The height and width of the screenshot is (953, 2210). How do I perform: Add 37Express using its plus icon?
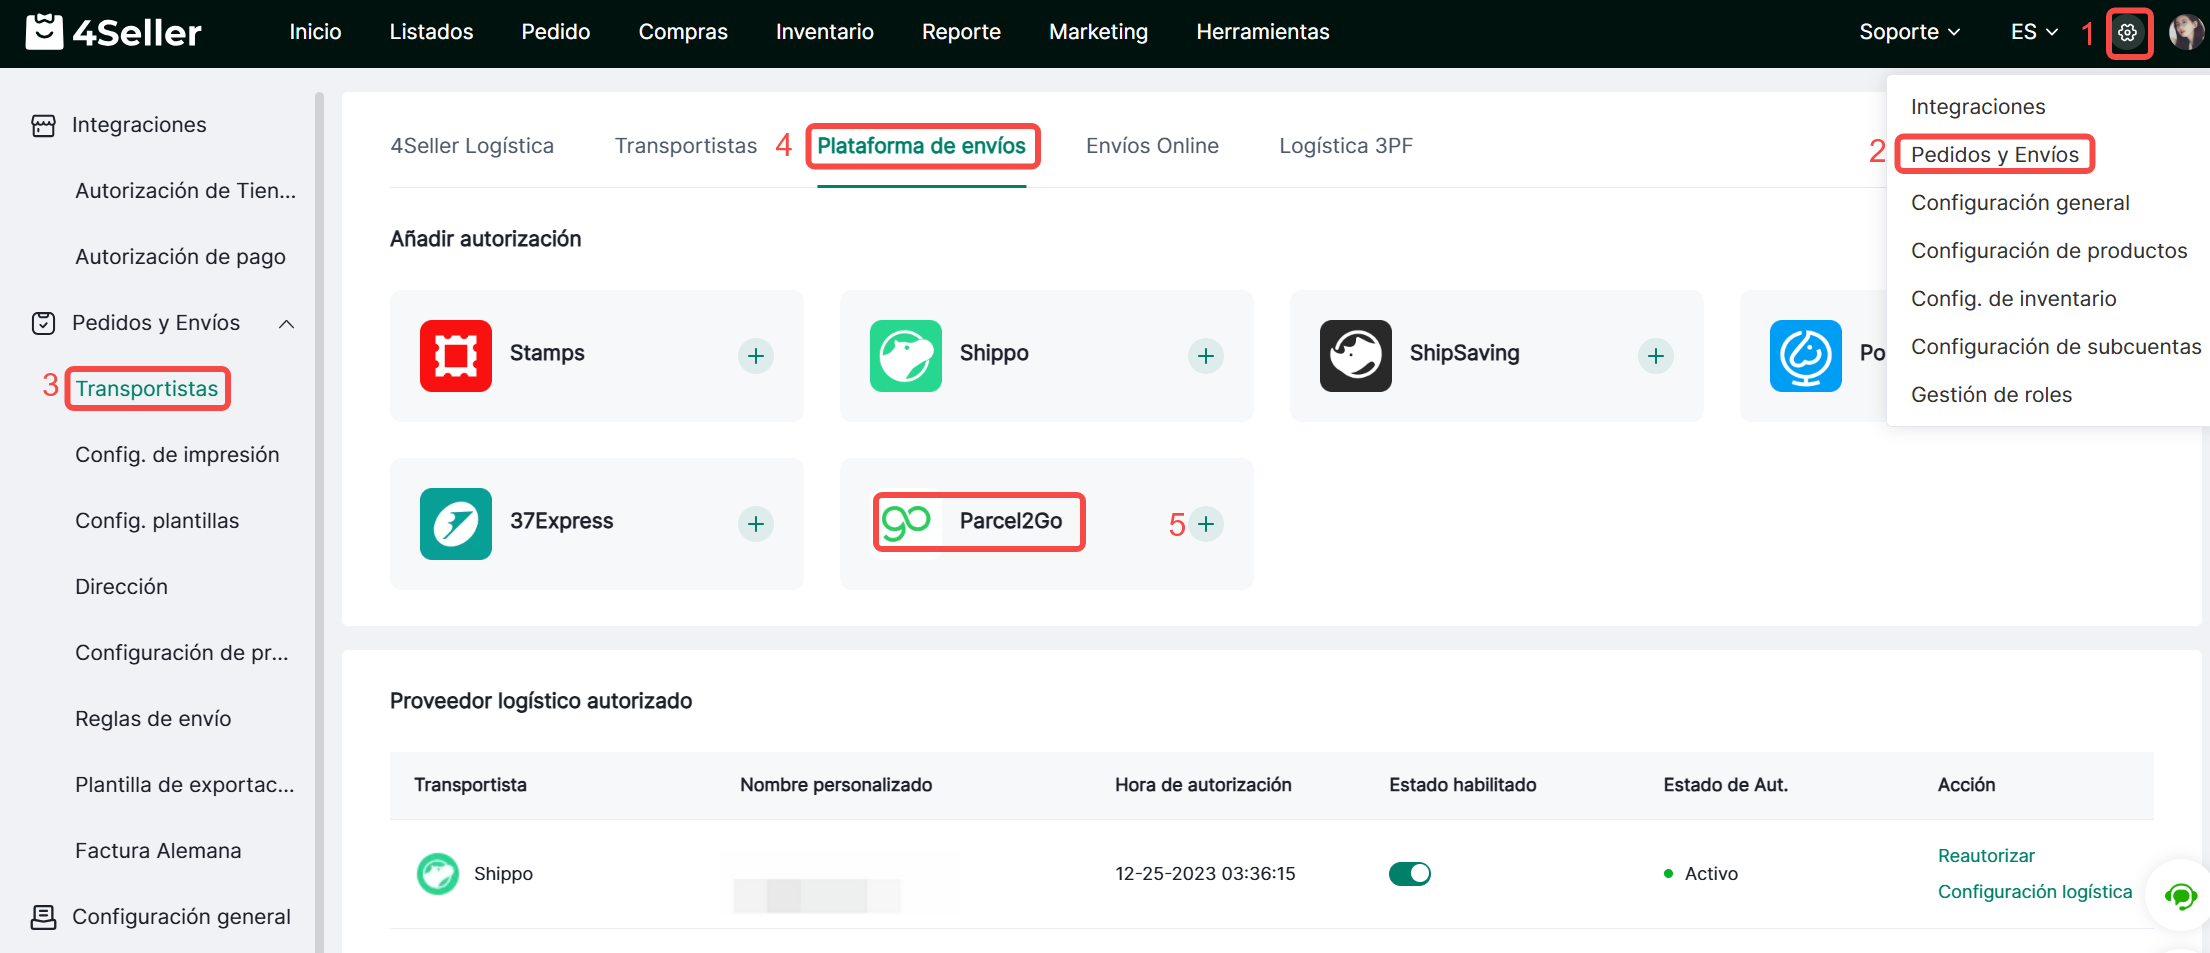(756, 524)
